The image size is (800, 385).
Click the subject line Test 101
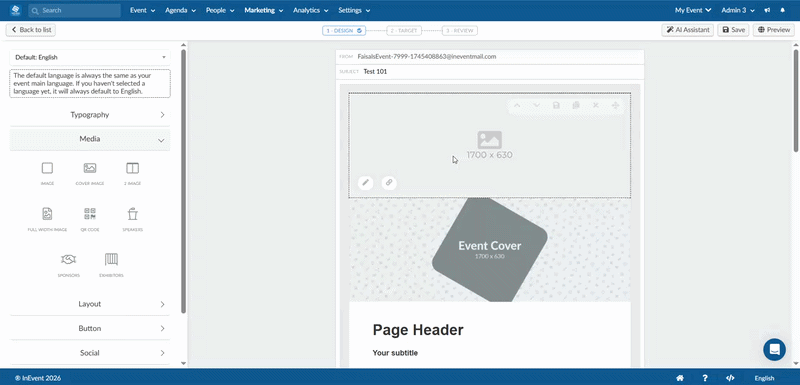pos(376,71)
